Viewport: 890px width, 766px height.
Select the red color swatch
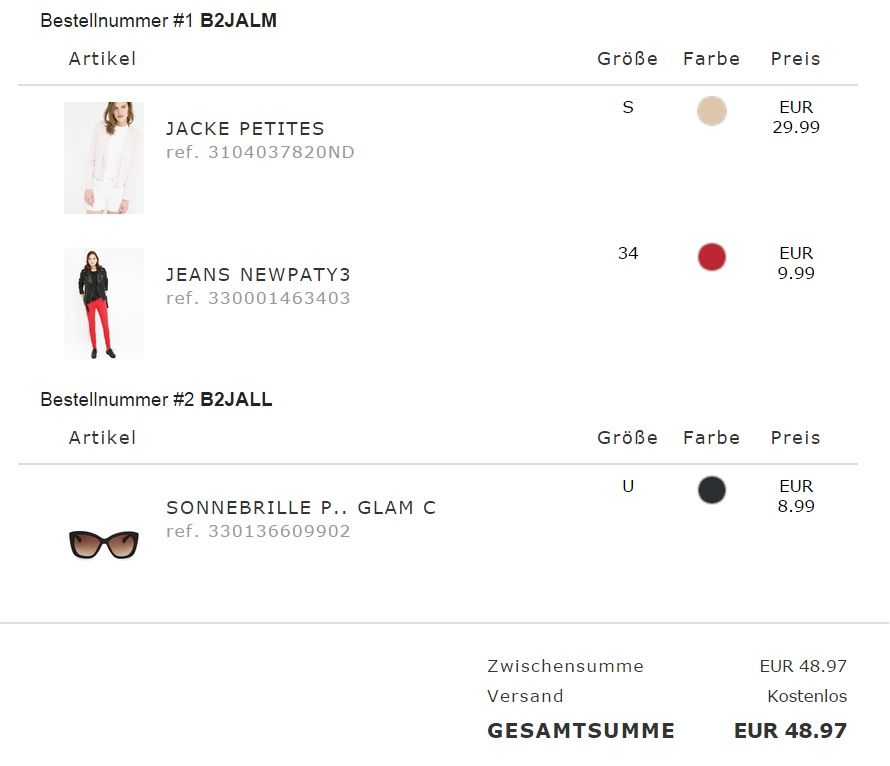click(712, 257)
